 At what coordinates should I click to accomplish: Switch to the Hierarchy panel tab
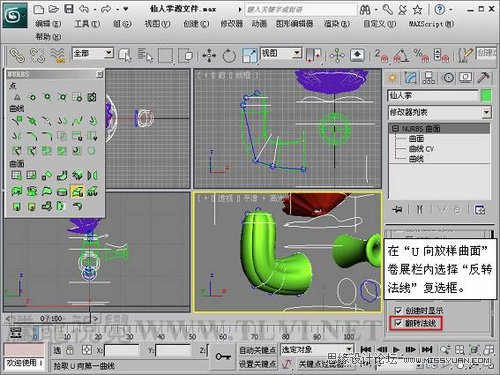point(429,78)
